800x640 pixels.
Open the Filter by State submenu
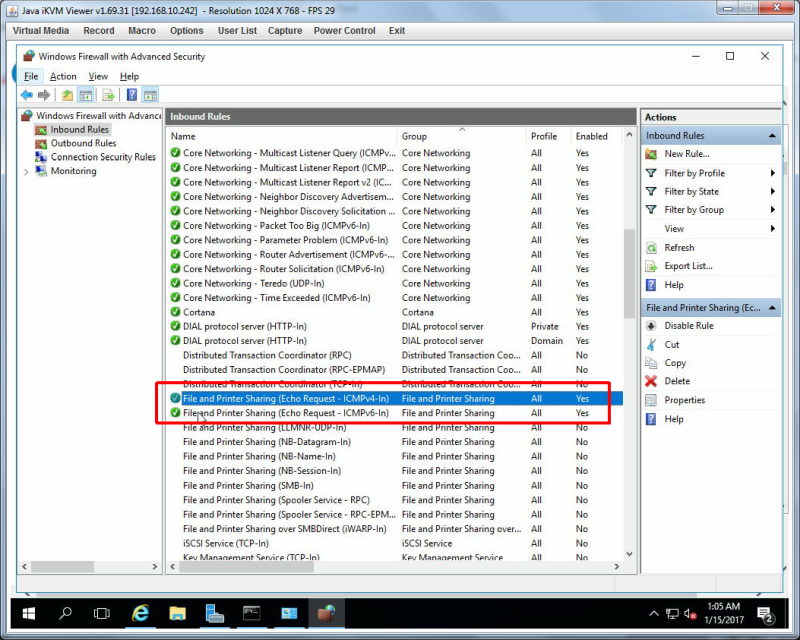click(x=710, y=191)
